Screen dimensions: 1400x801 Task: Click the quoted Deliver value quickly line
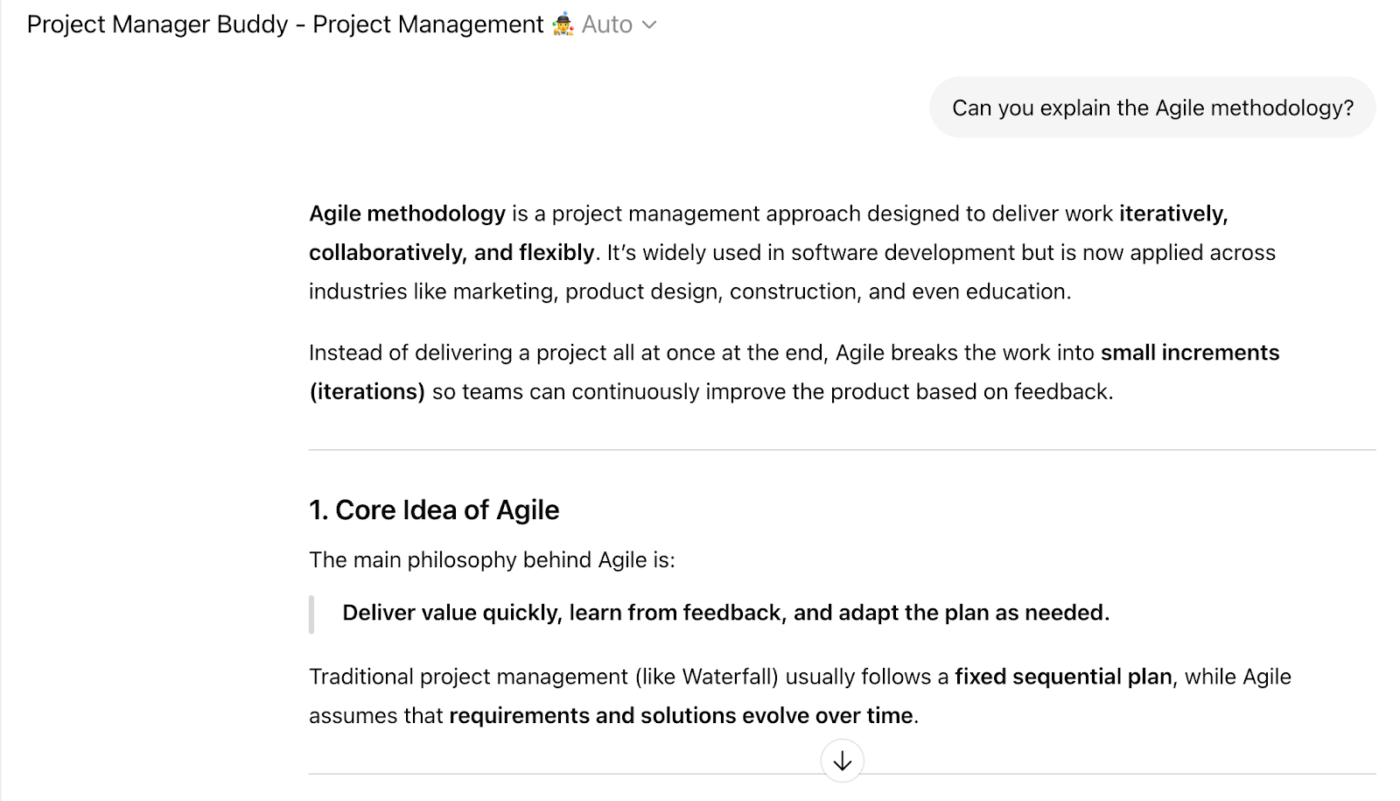tap(725, 611)
